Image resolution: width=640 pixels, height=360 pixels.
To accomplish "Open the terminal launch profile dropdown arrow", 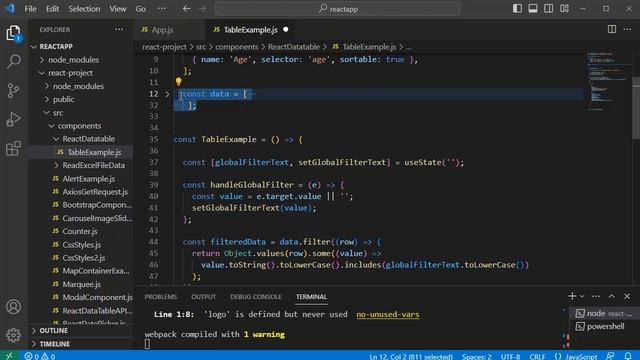I will 582,296.
